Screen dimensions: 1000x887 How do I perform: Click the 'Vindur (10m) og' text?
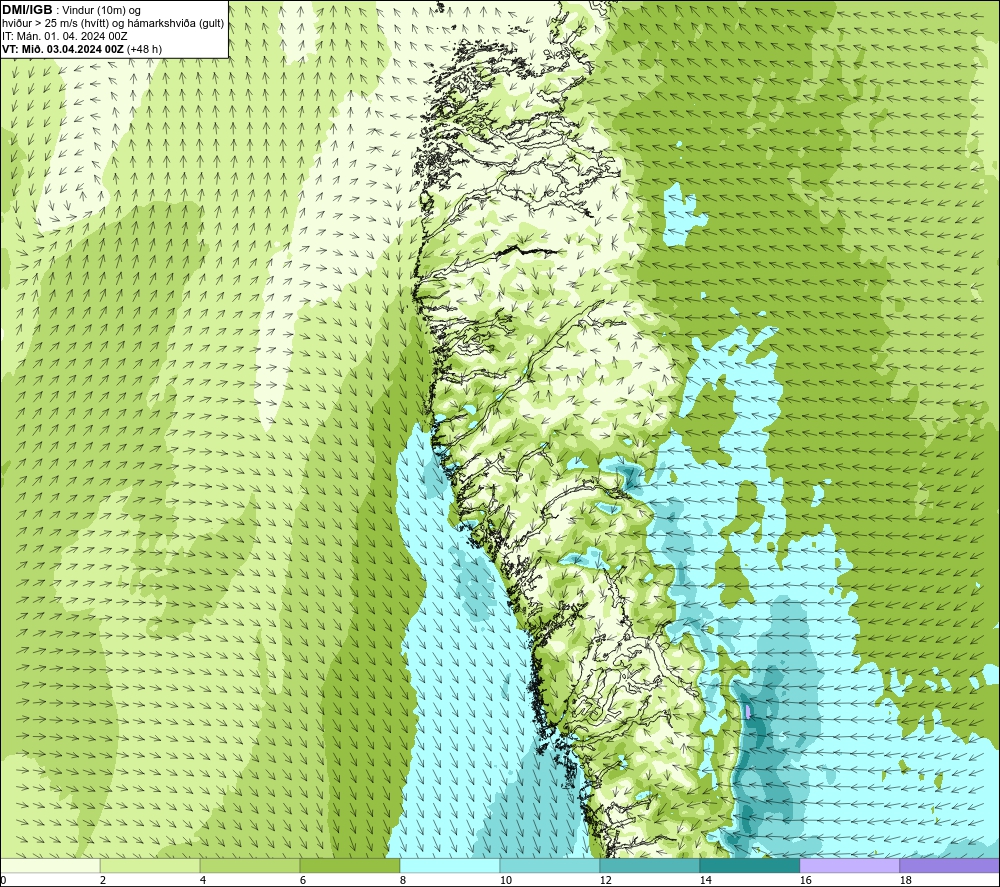point(102,11)
